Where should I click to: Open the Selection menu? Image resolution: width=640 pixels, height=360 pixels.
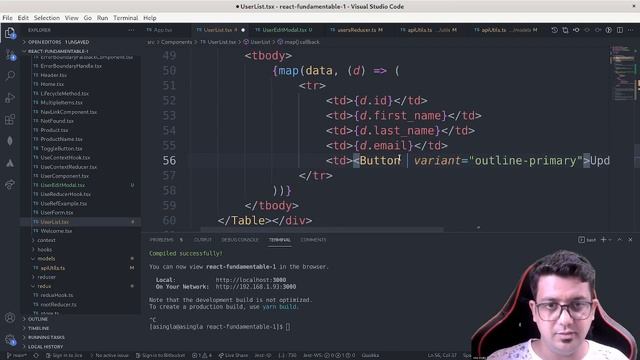click(x=47, y=18)
